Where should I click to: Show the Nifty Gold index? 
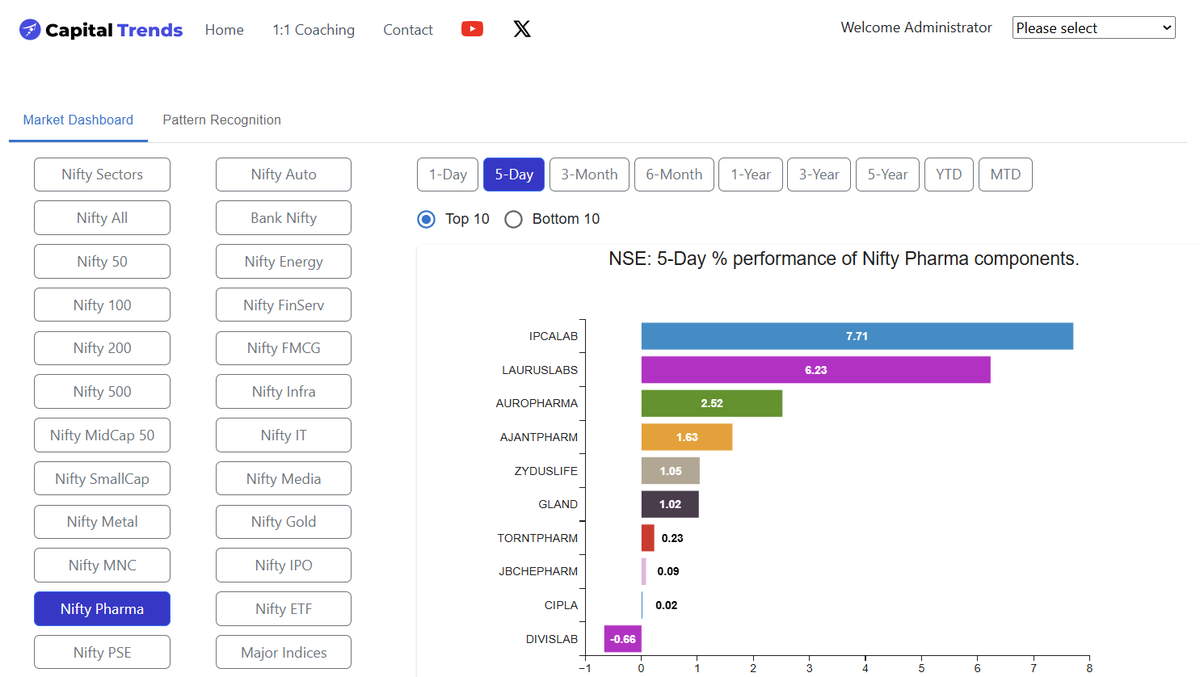pos(283,522)
